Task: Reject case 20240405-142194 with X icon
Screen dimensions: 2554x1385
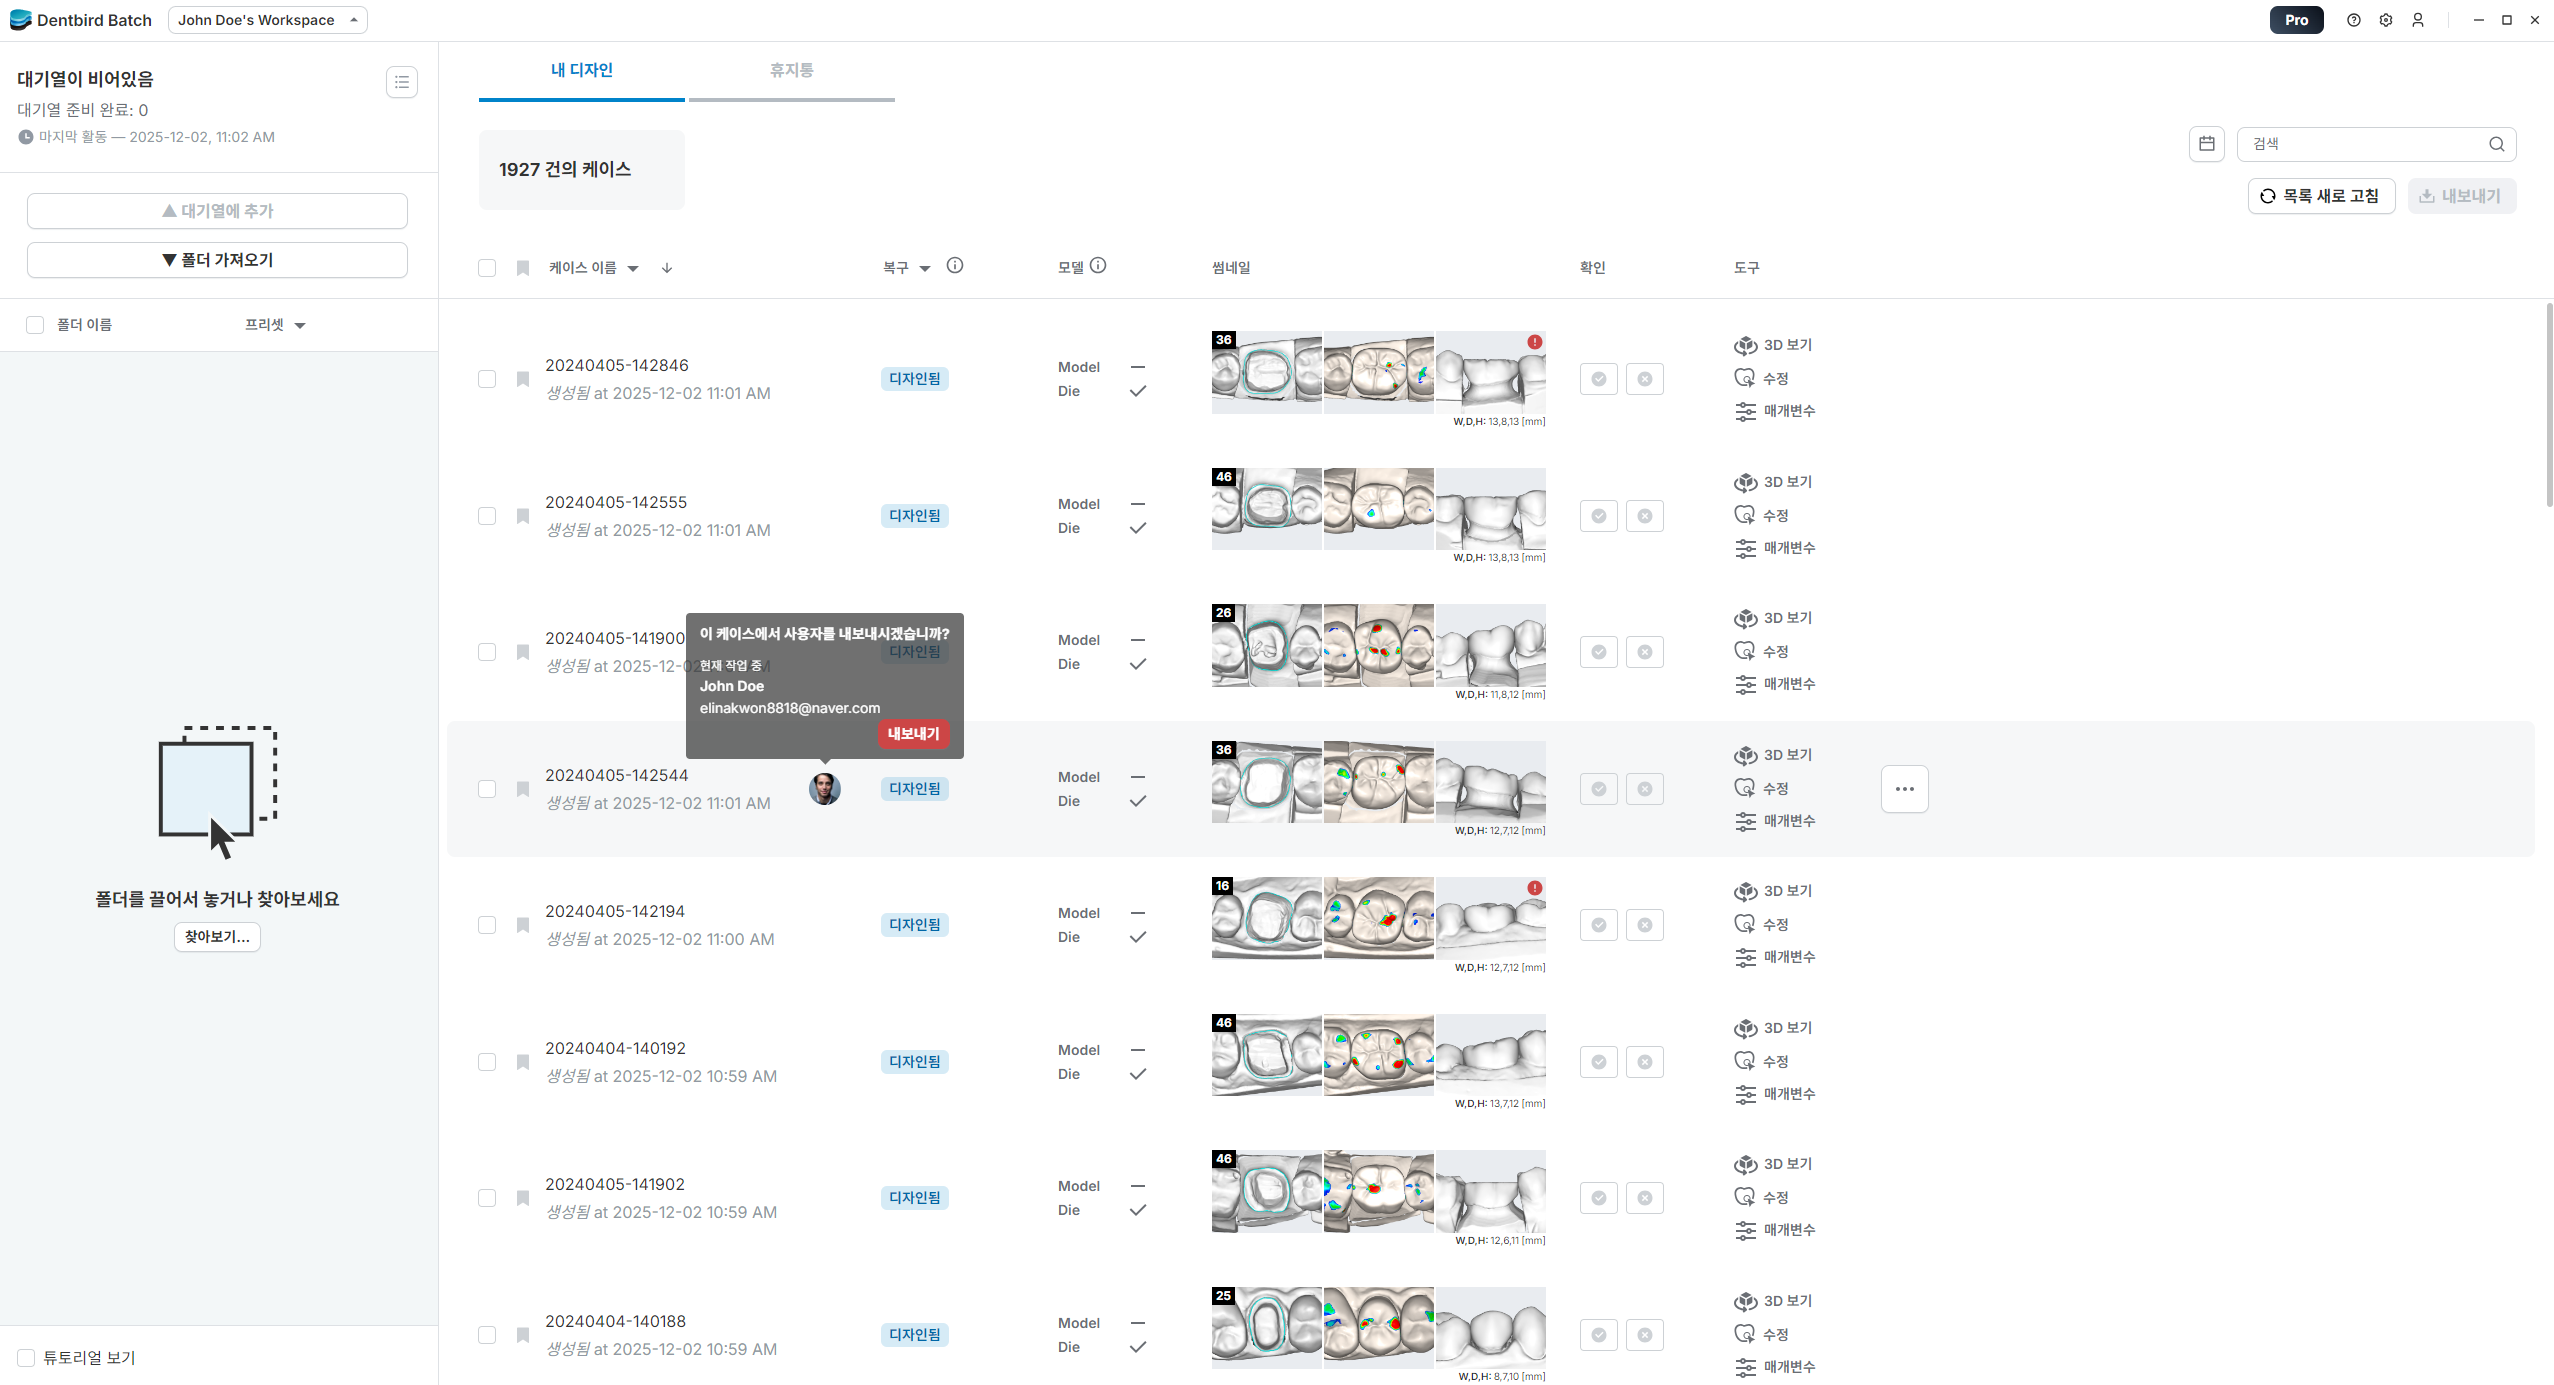Action: [1644, 925]
